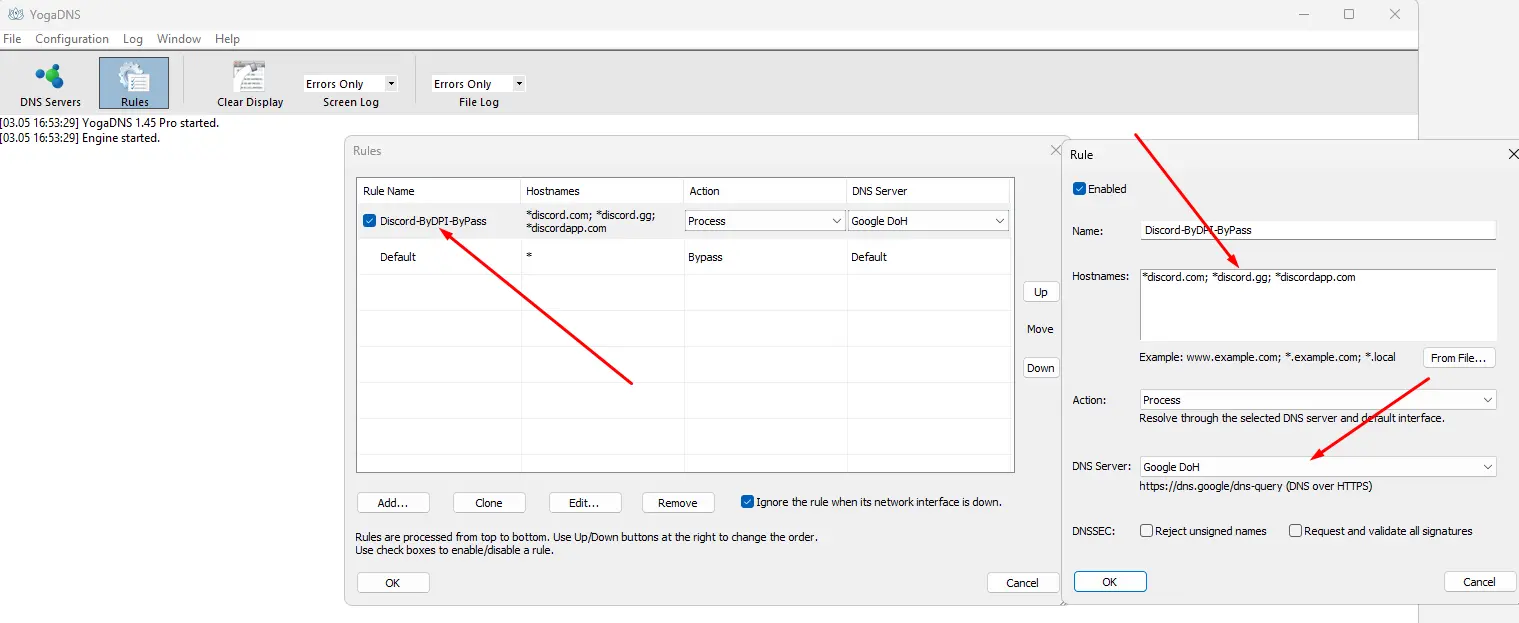The height and width of the screenshot is (623, 1519).
Task: Click the Clear Display toolbar icon
Action: (250, 84)
